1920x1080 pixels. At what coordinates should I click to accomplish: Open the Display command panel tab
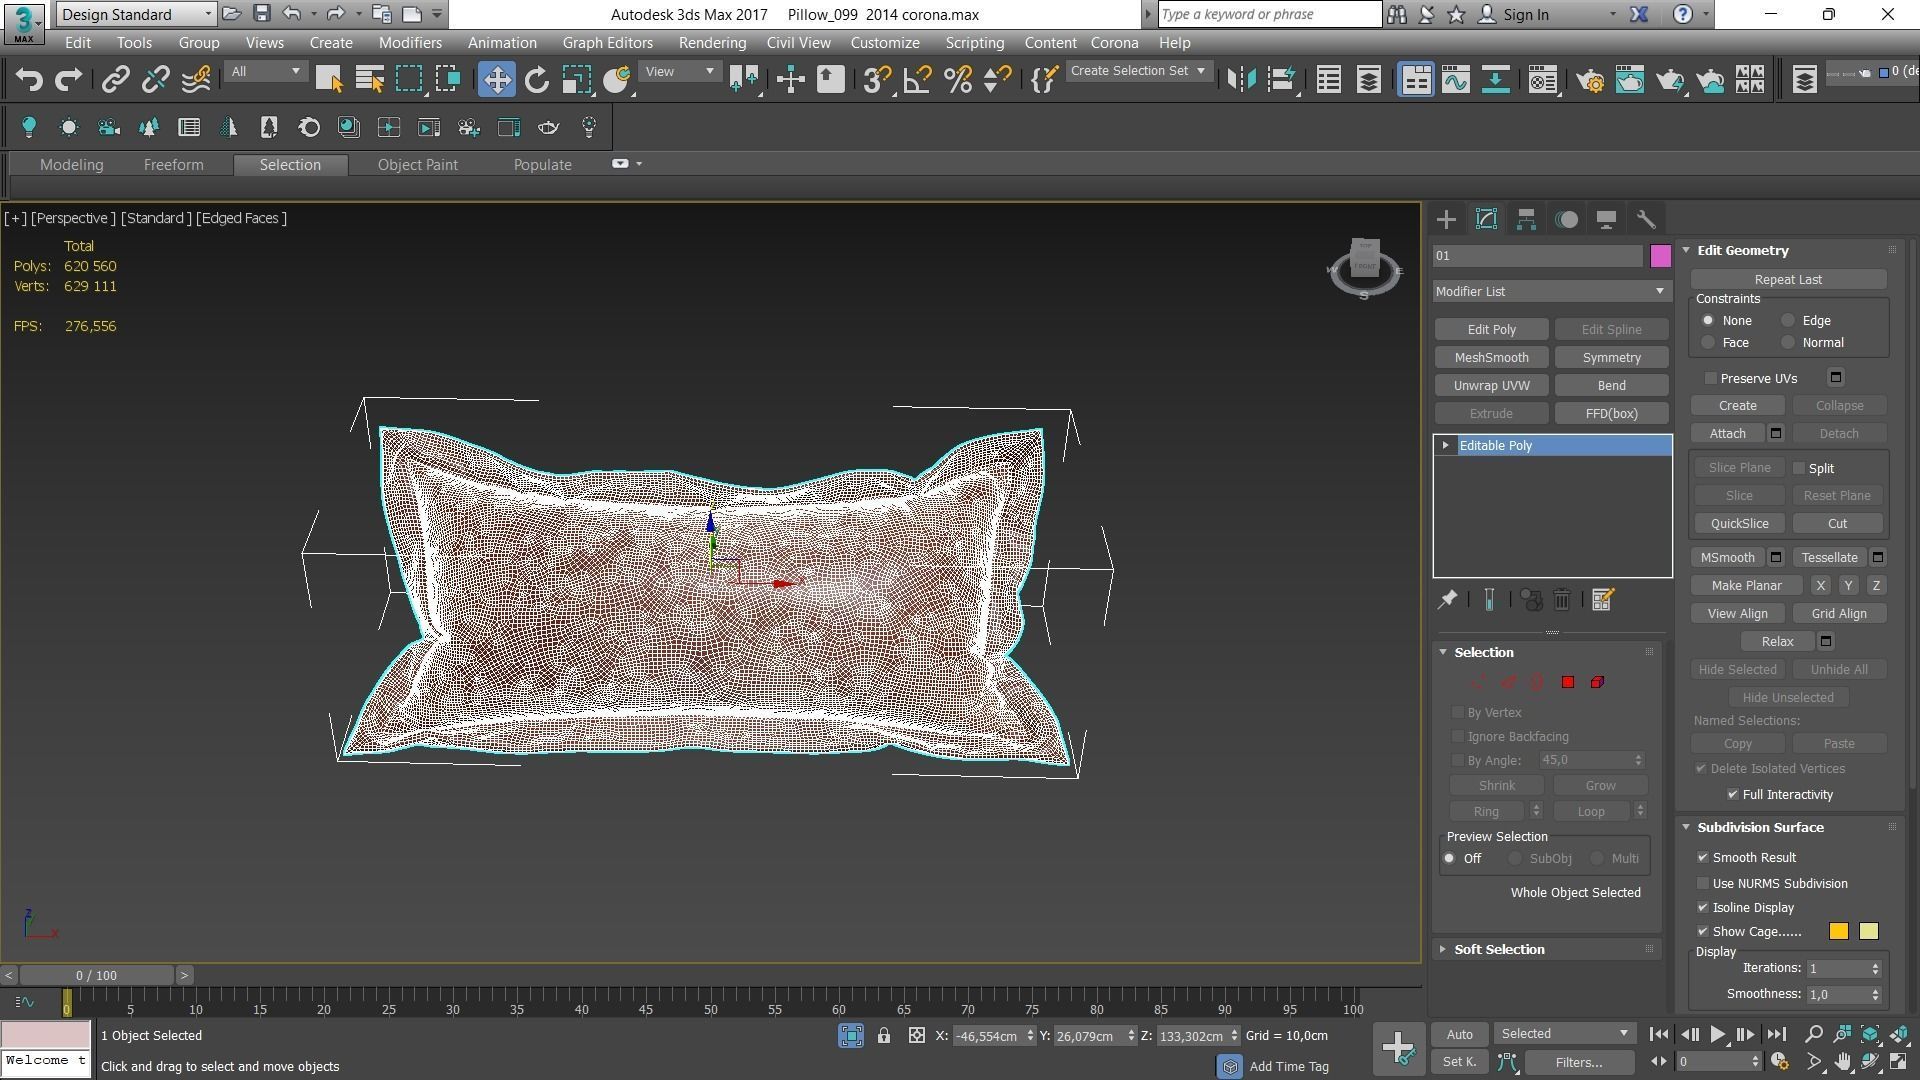pos(1606,220)
